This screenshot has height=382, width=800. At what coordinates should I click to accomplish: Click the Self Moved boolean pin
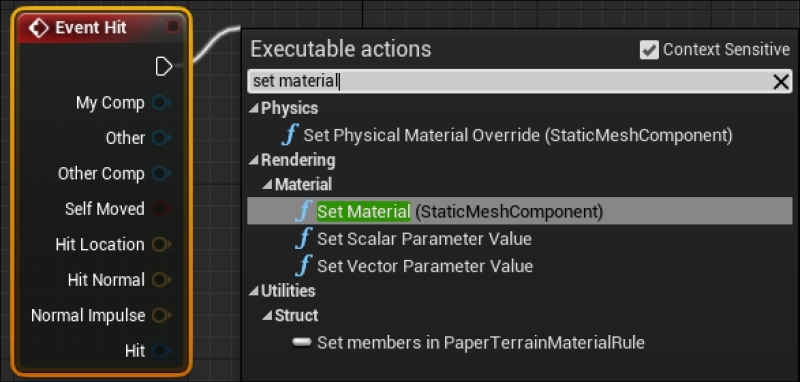161,209
